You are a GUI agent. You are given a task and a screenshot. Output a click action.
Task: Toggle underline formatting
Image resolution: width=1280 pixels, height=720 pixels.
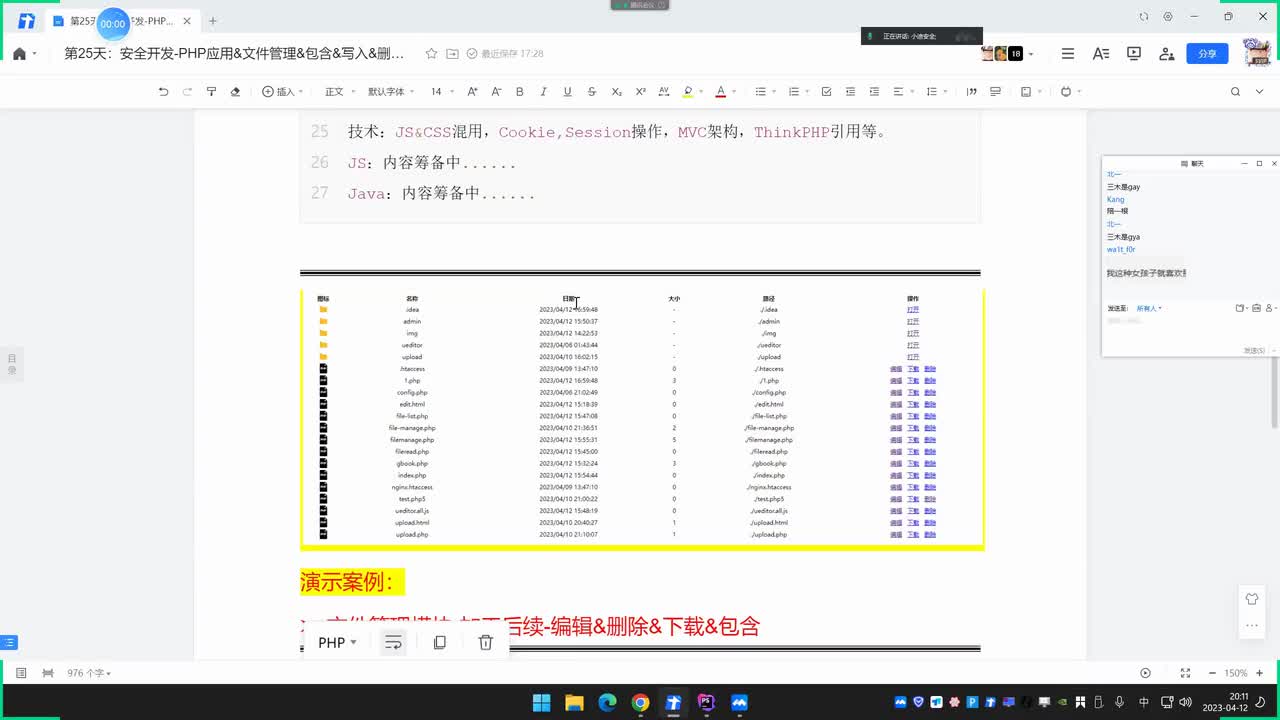[x=568, y=91]
